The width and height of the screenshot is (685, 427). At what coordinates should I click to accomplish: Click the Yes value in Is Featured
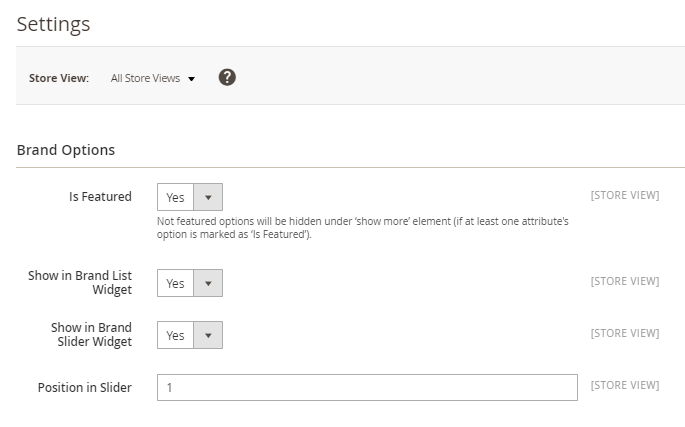click(175, 197)
